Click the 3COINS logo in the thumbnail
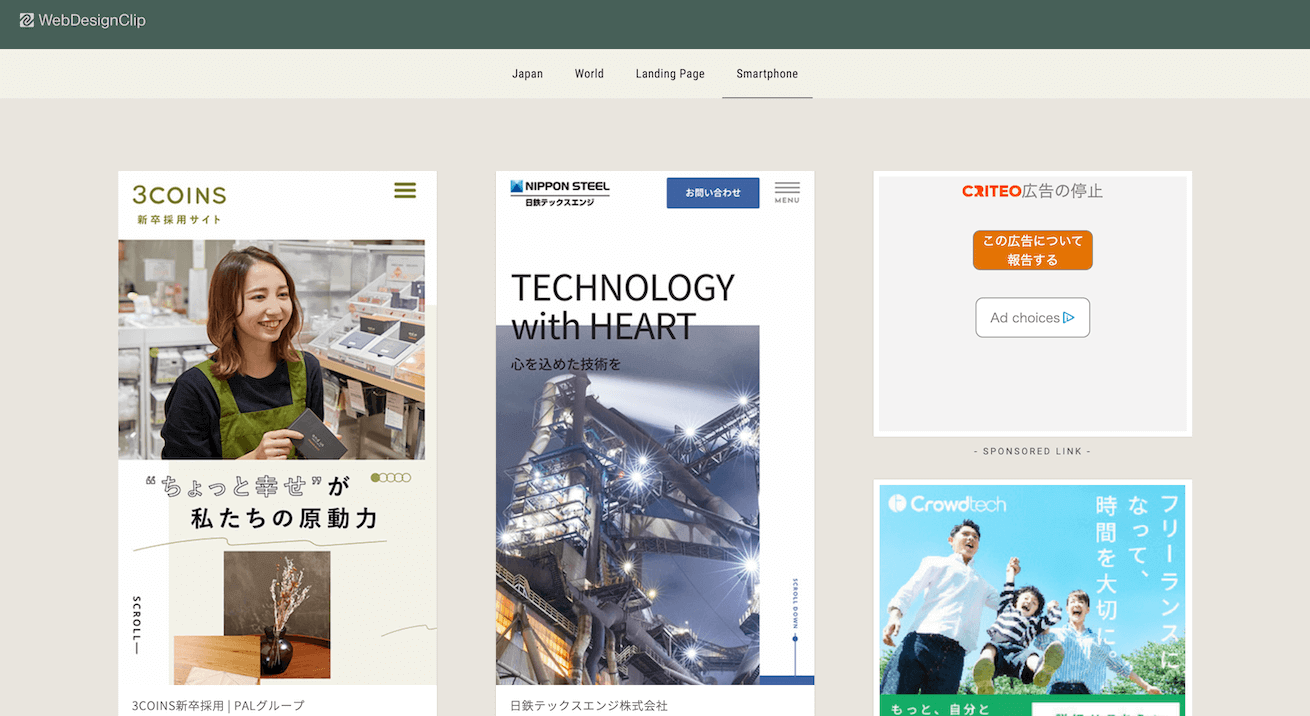The height and width of the screenshot is (716, 1310). coord(180,195)
